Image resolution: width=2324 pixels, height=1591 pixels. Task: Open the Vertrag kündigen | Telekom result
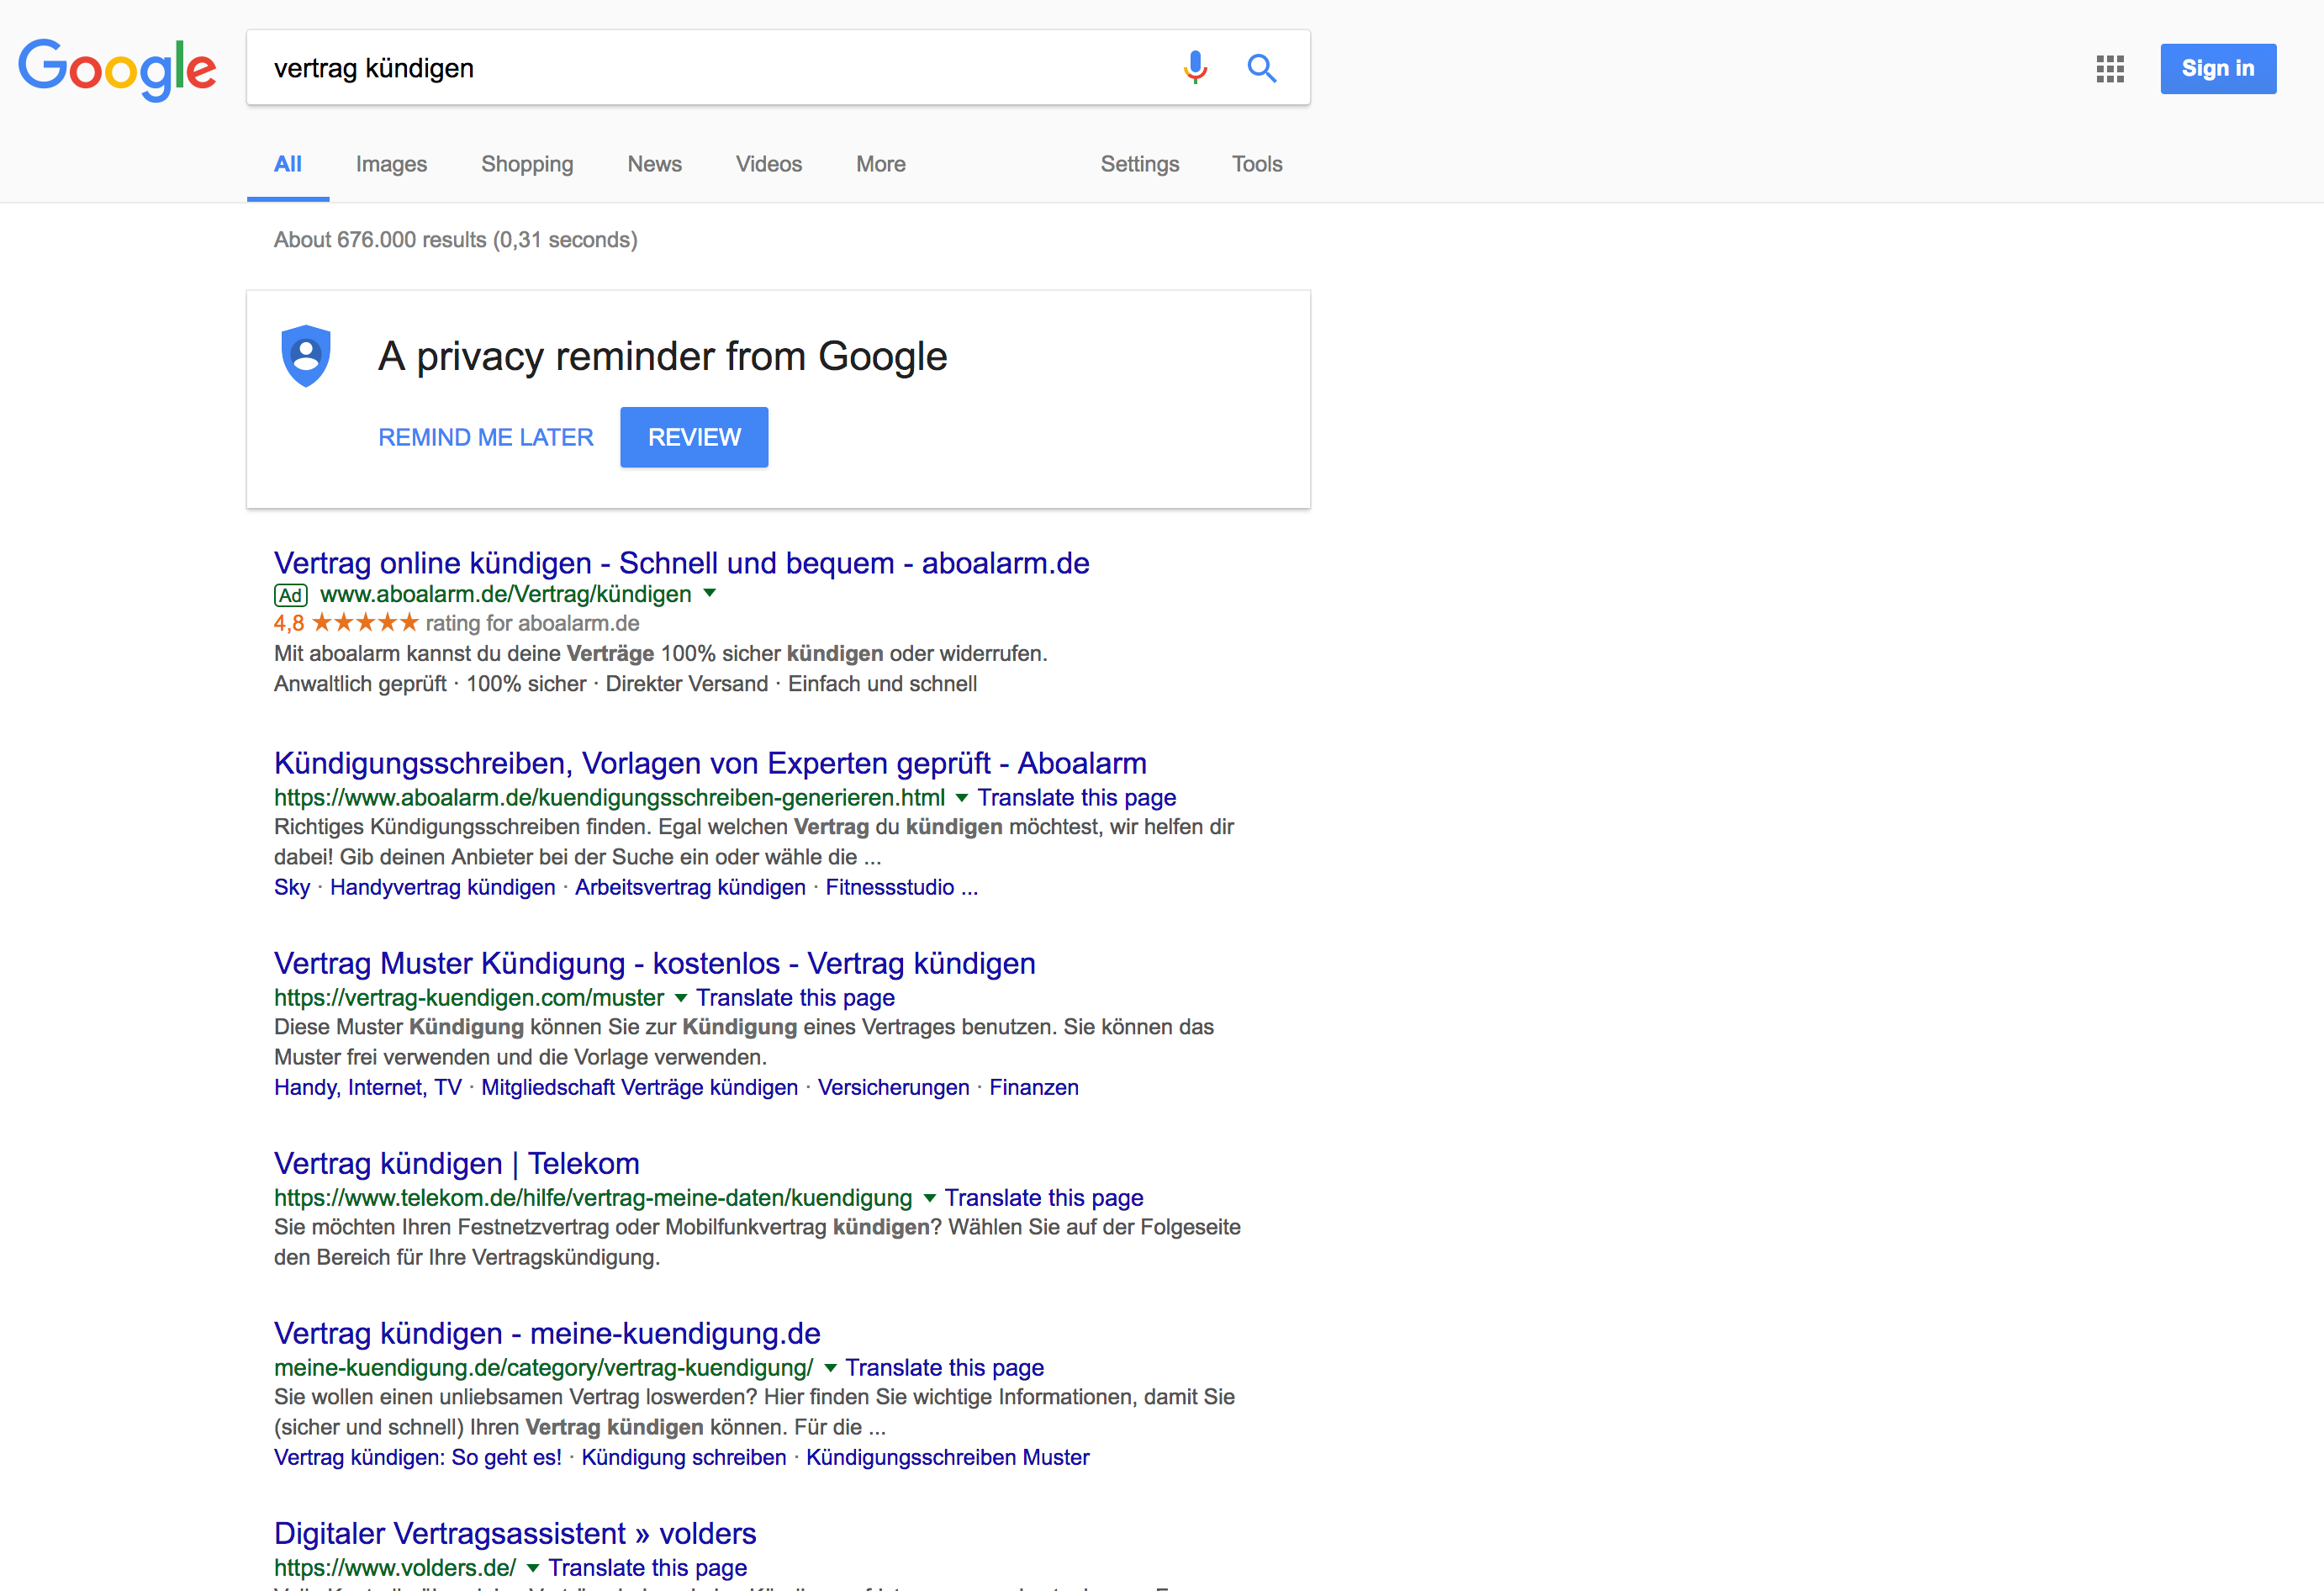[456, 1163]
